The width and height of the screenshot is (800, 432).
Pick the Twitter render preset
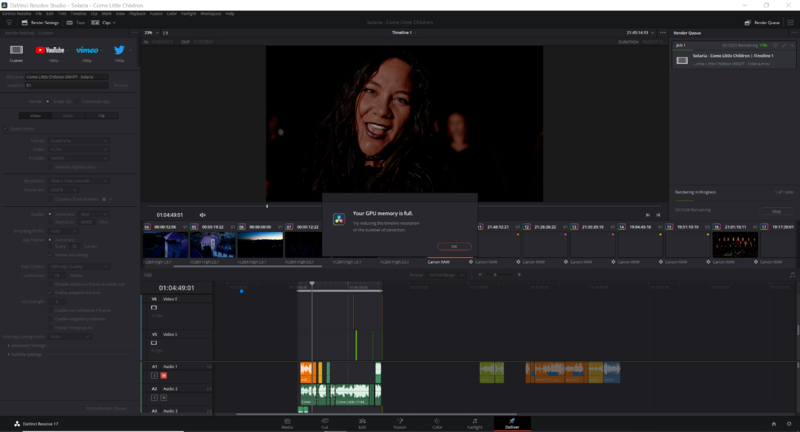[119, 49]
